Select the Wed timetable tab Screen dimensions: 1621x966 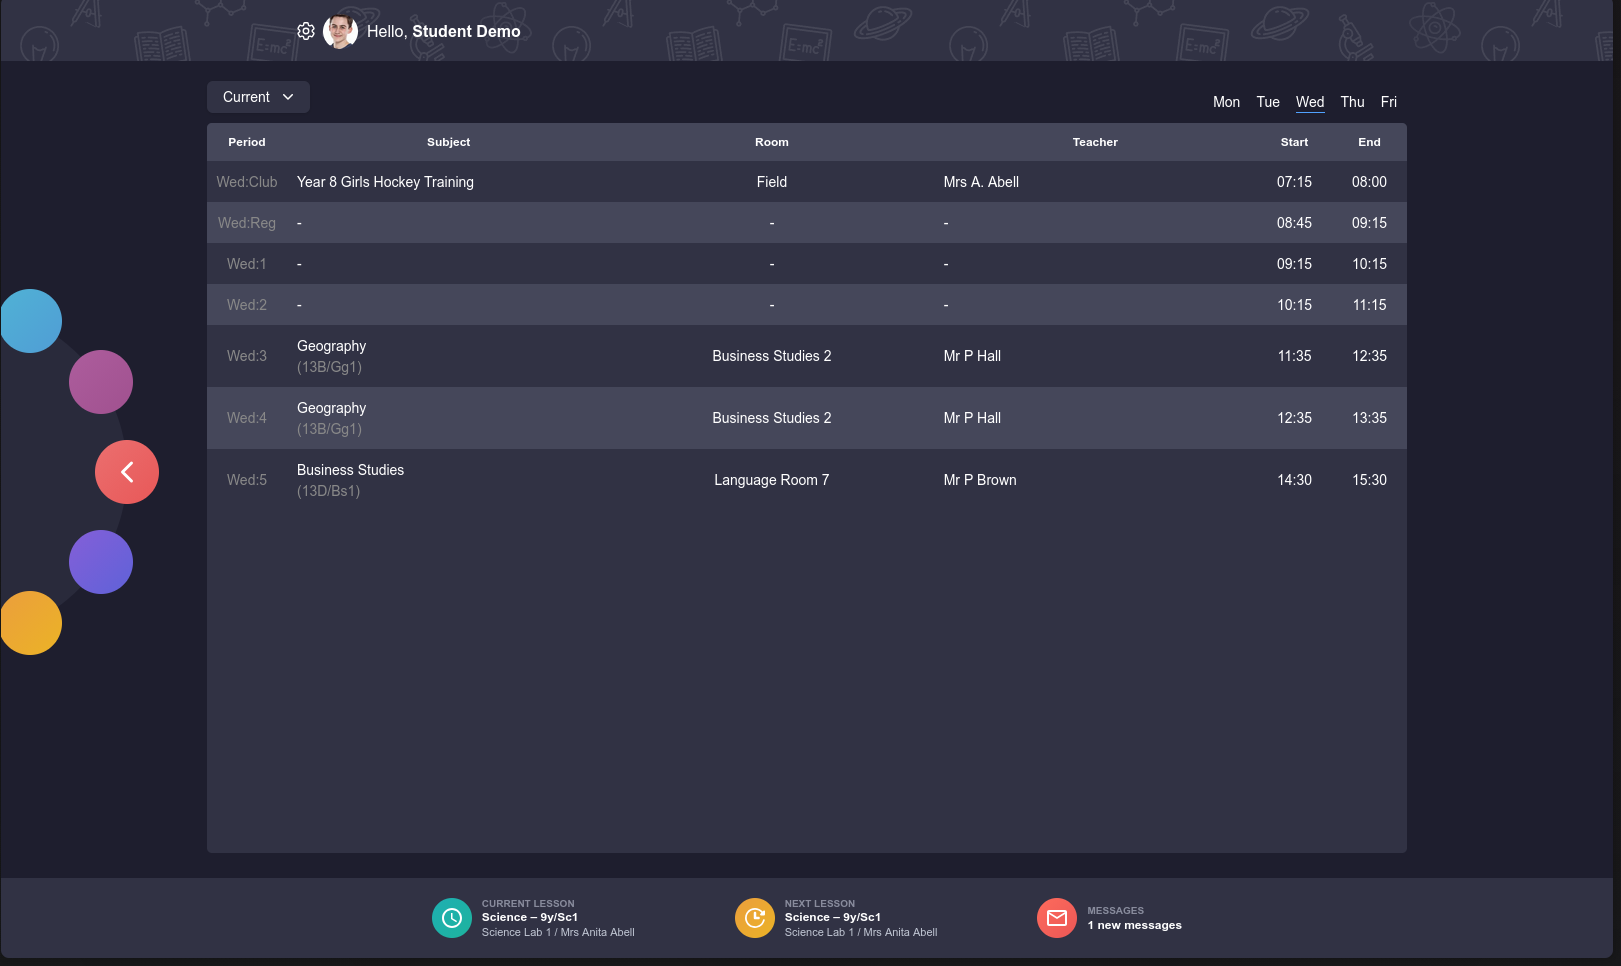tap(1310, 102)
